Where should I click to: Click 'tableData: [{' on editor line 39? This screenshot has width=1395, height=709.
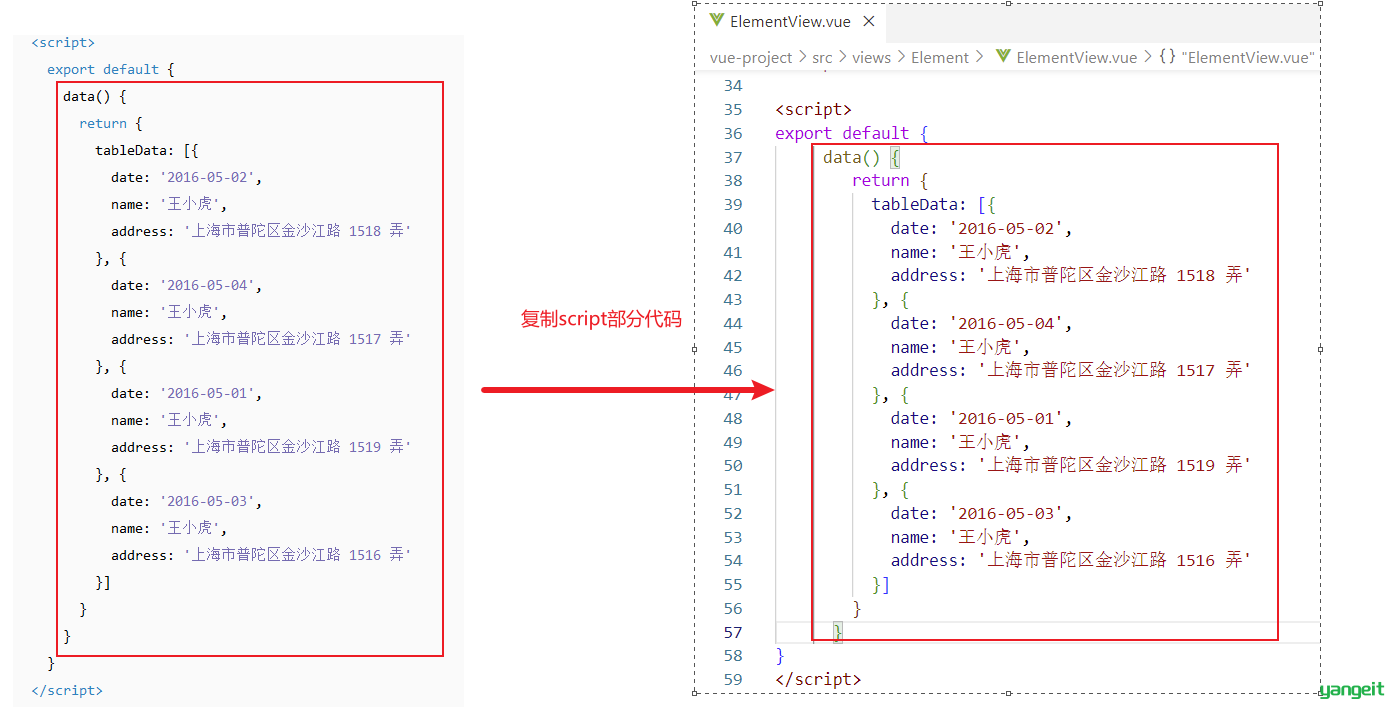click(934, 205)
